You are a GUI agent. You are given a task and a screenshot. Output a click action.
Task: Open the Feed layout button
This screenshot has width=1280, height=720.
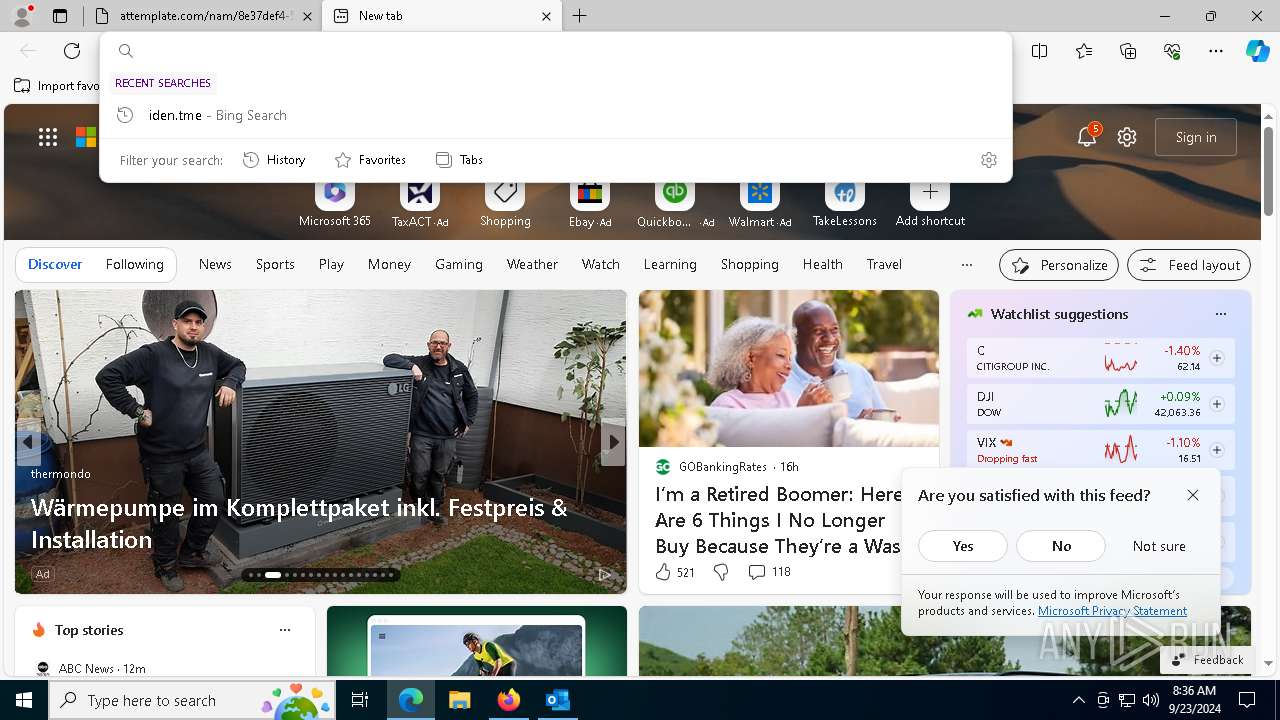coord(1189,265)
